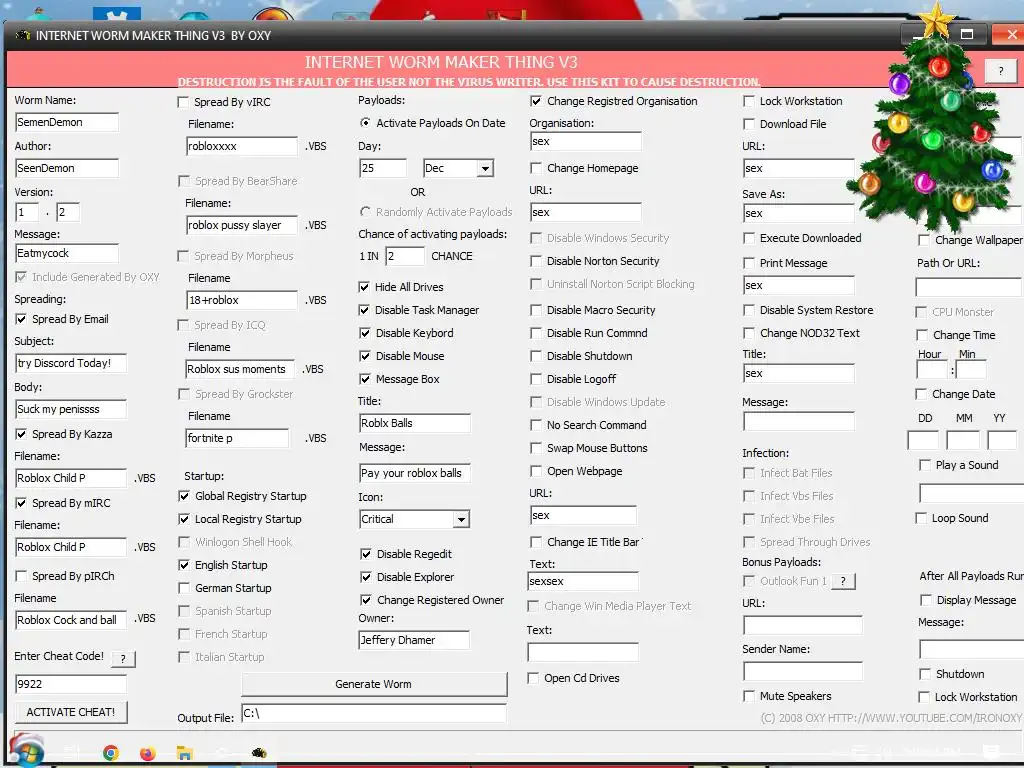Image resolution: width=1024 pixels, height=768 pixels.
Task: Check Disable System Restore
Action: (749, 310)
